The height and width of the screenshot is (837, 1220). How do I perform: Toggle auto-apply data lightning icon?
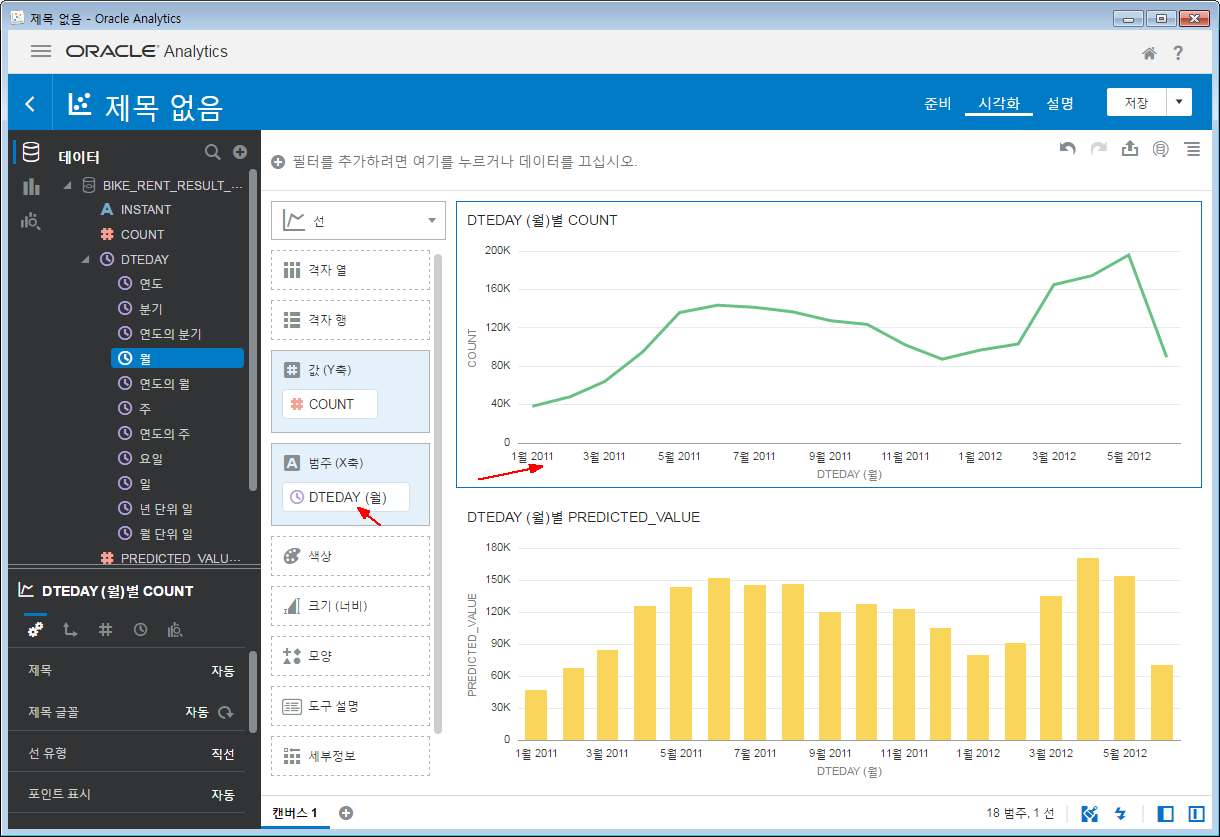coord(1121,814)
